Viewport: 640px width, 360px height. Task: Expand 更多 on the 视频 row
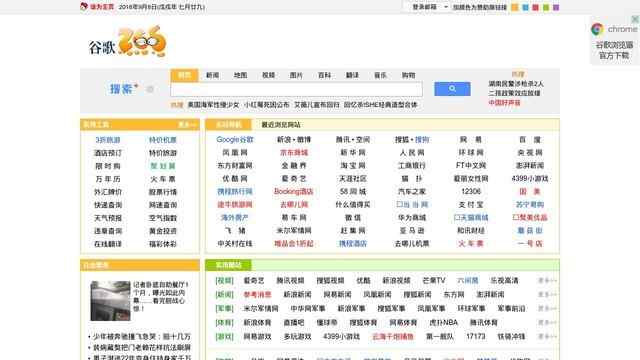pos(547,280)
